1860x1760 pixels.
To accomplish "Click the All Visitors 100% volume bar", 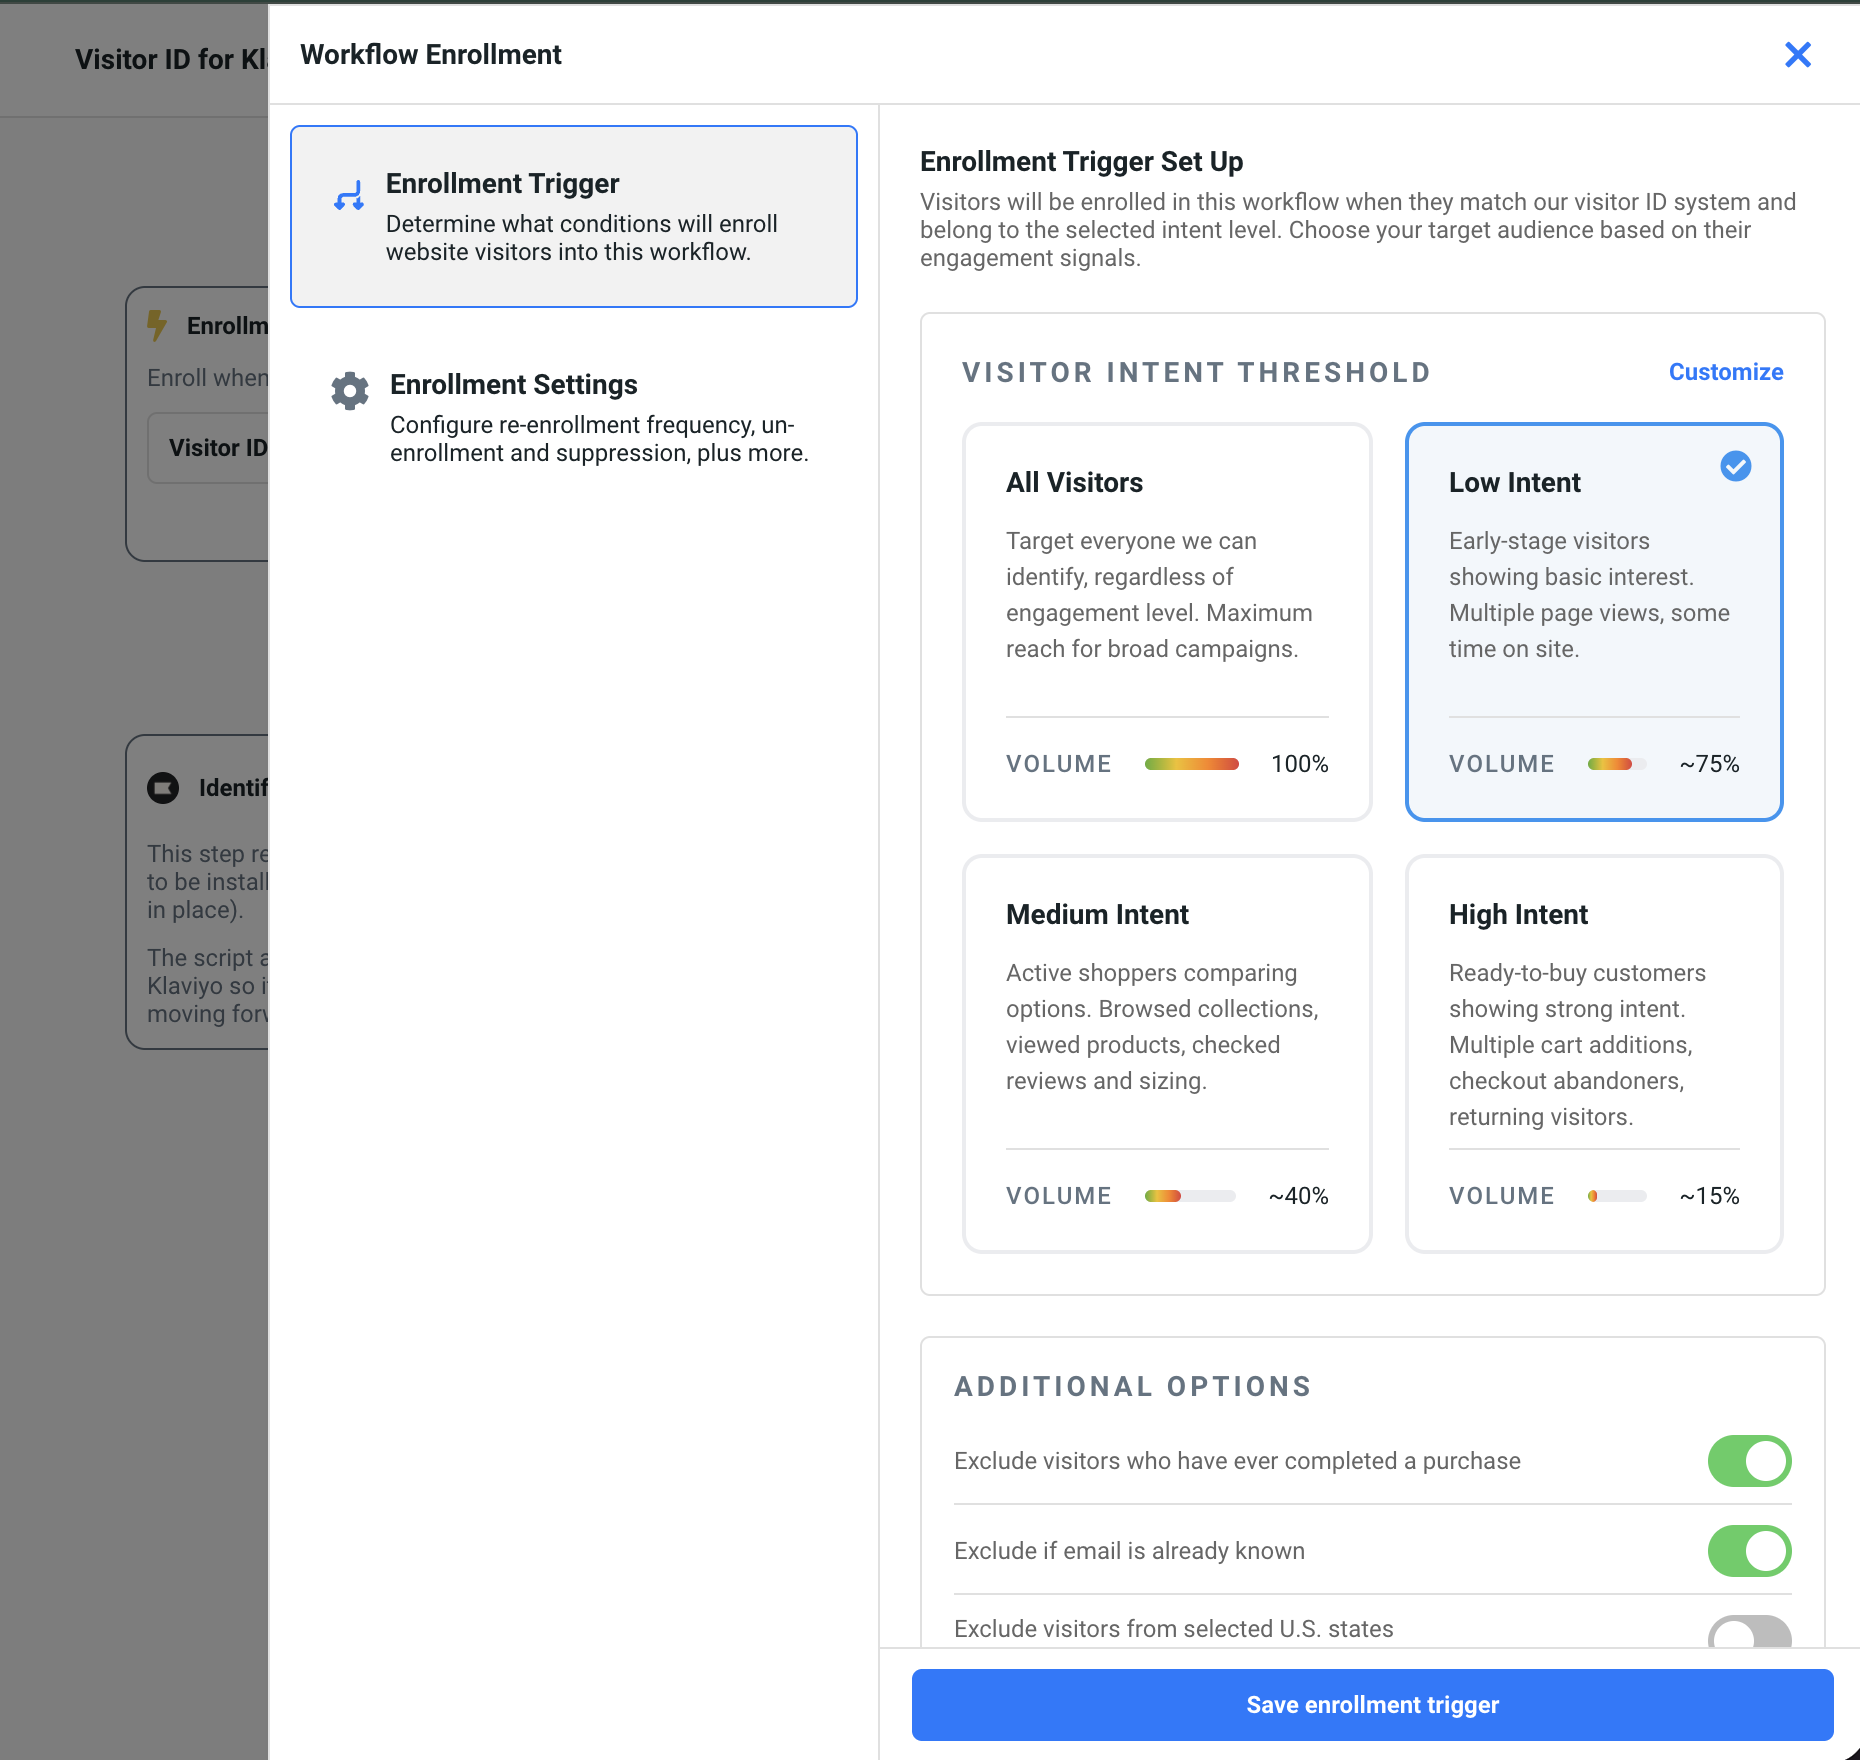I will (x=1191, y=764).
